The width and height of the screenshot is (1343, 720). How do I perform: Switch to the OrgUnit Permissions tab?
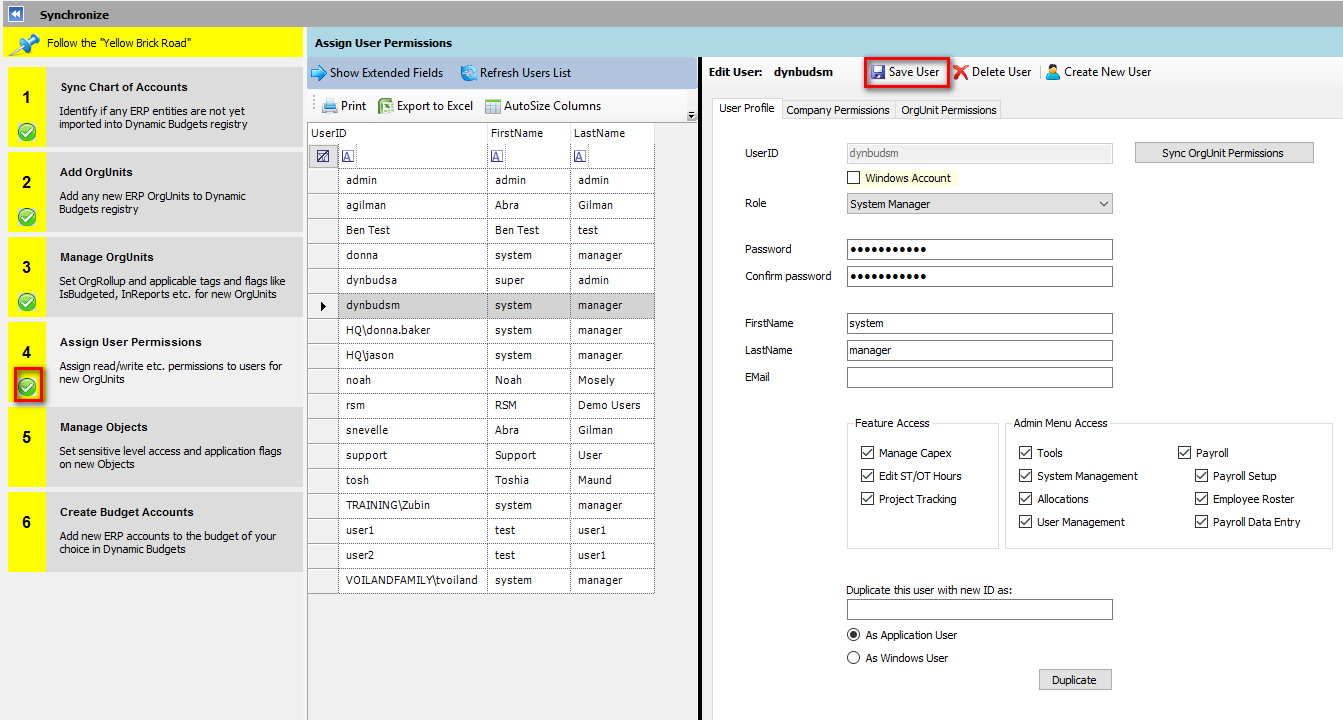tap(948, 110)
